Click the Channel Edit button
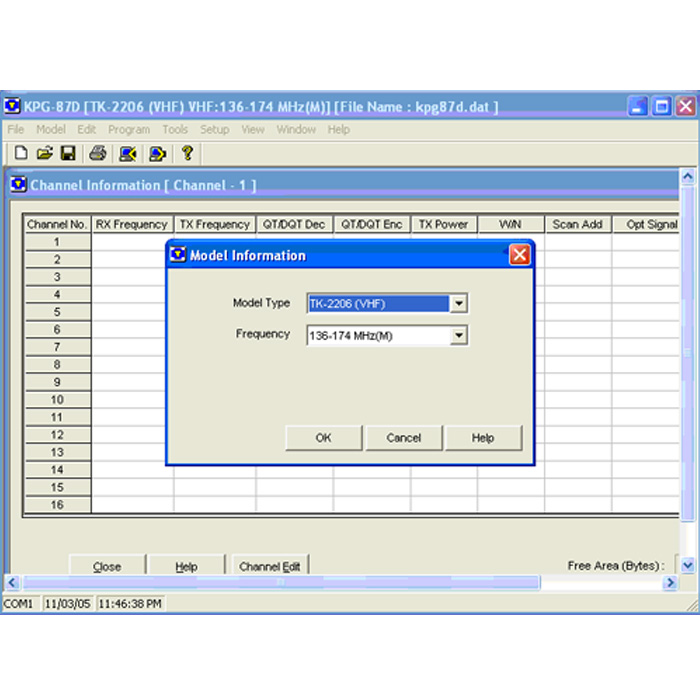700x700 pixels. point(270,566)
